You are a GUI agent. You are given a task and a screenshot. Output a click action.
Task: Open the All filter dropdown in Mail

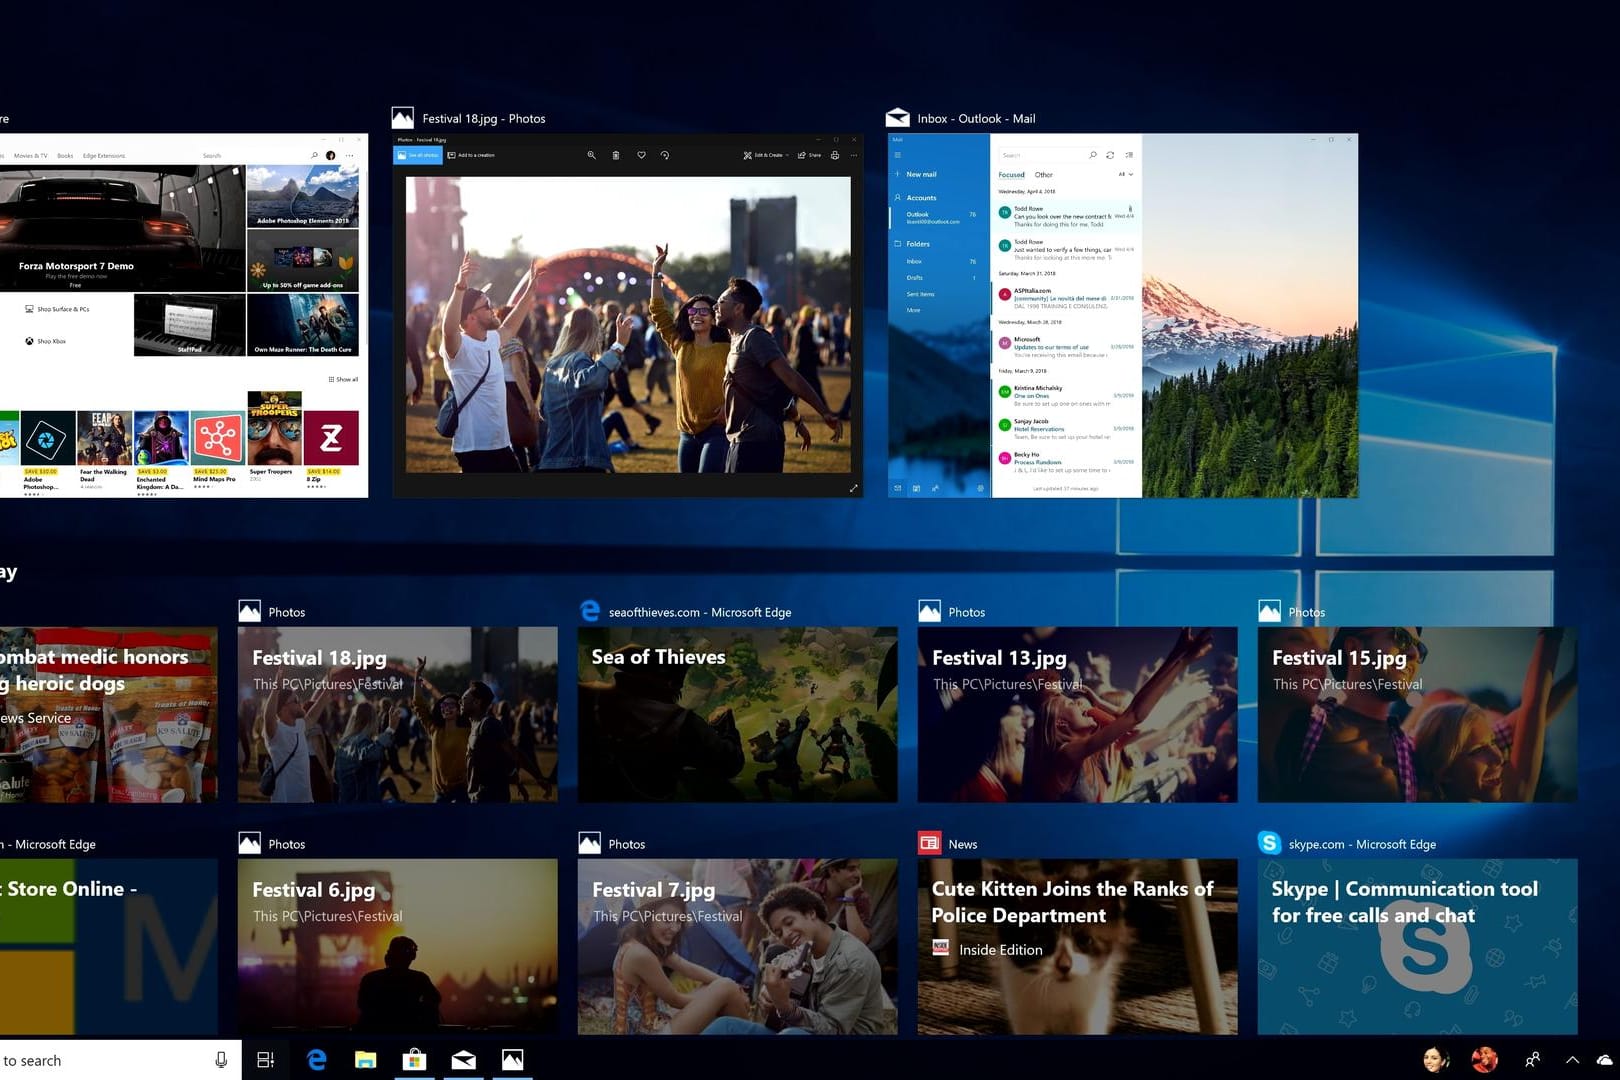(1125, 175)
